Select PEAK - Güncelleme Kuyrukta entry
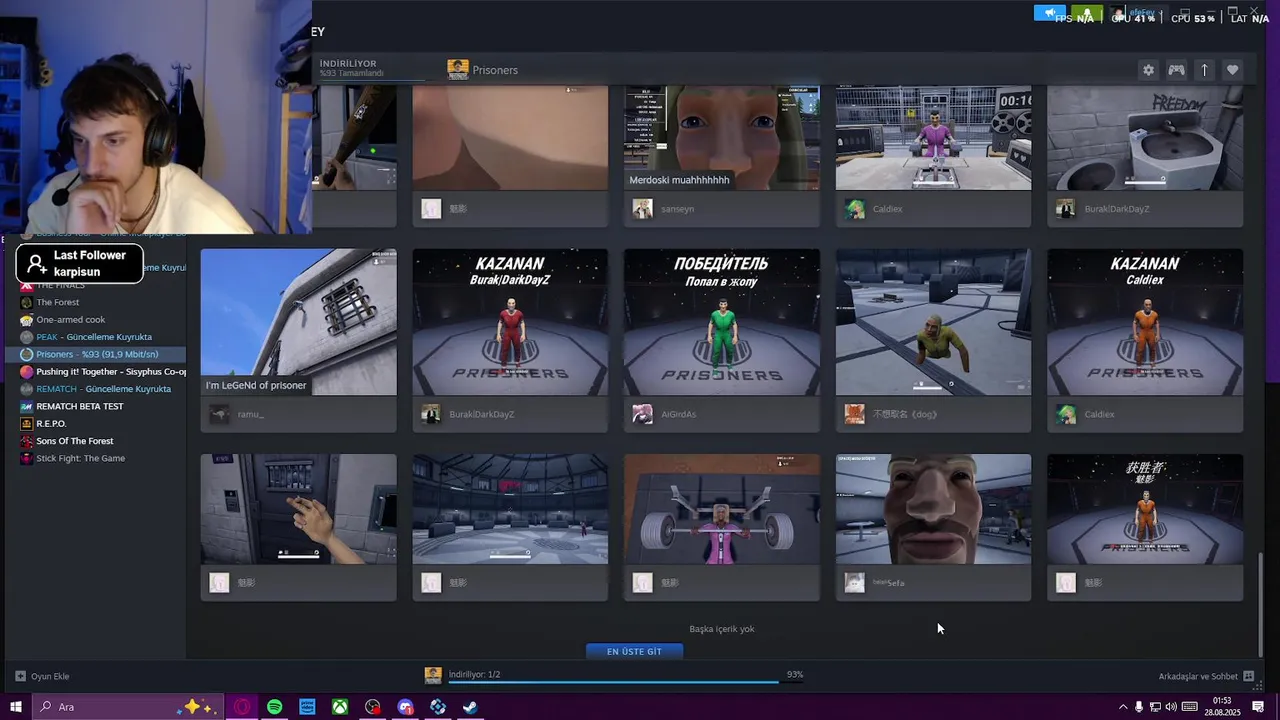The height and width of the screenshot is (720, 1280). [94, 337]
